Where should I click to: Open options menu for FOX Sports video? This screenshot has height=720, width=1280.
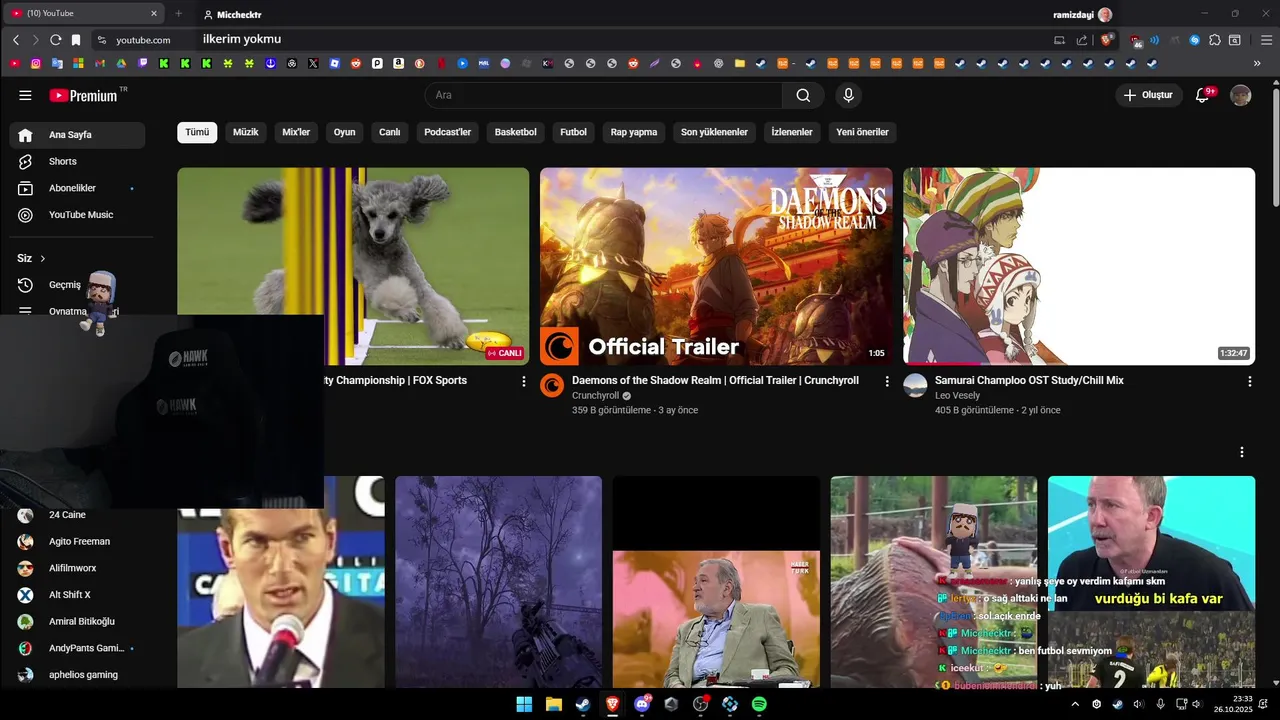point(524,381)
